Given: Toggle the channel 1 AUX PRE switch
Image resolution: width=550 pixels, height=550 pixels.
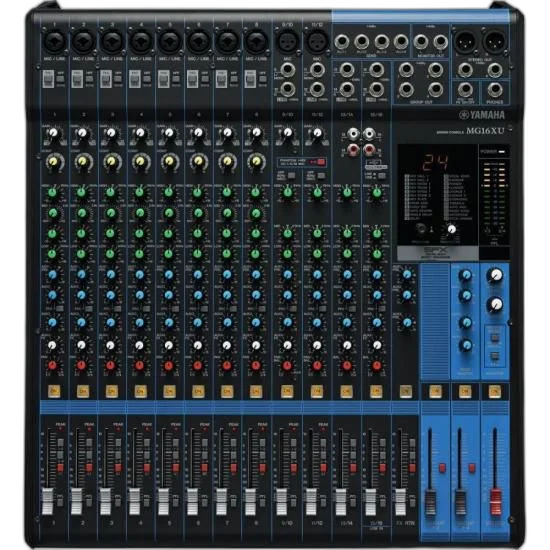Looking at the screenshot, I should pyautogui.click(x=60, y=309).
